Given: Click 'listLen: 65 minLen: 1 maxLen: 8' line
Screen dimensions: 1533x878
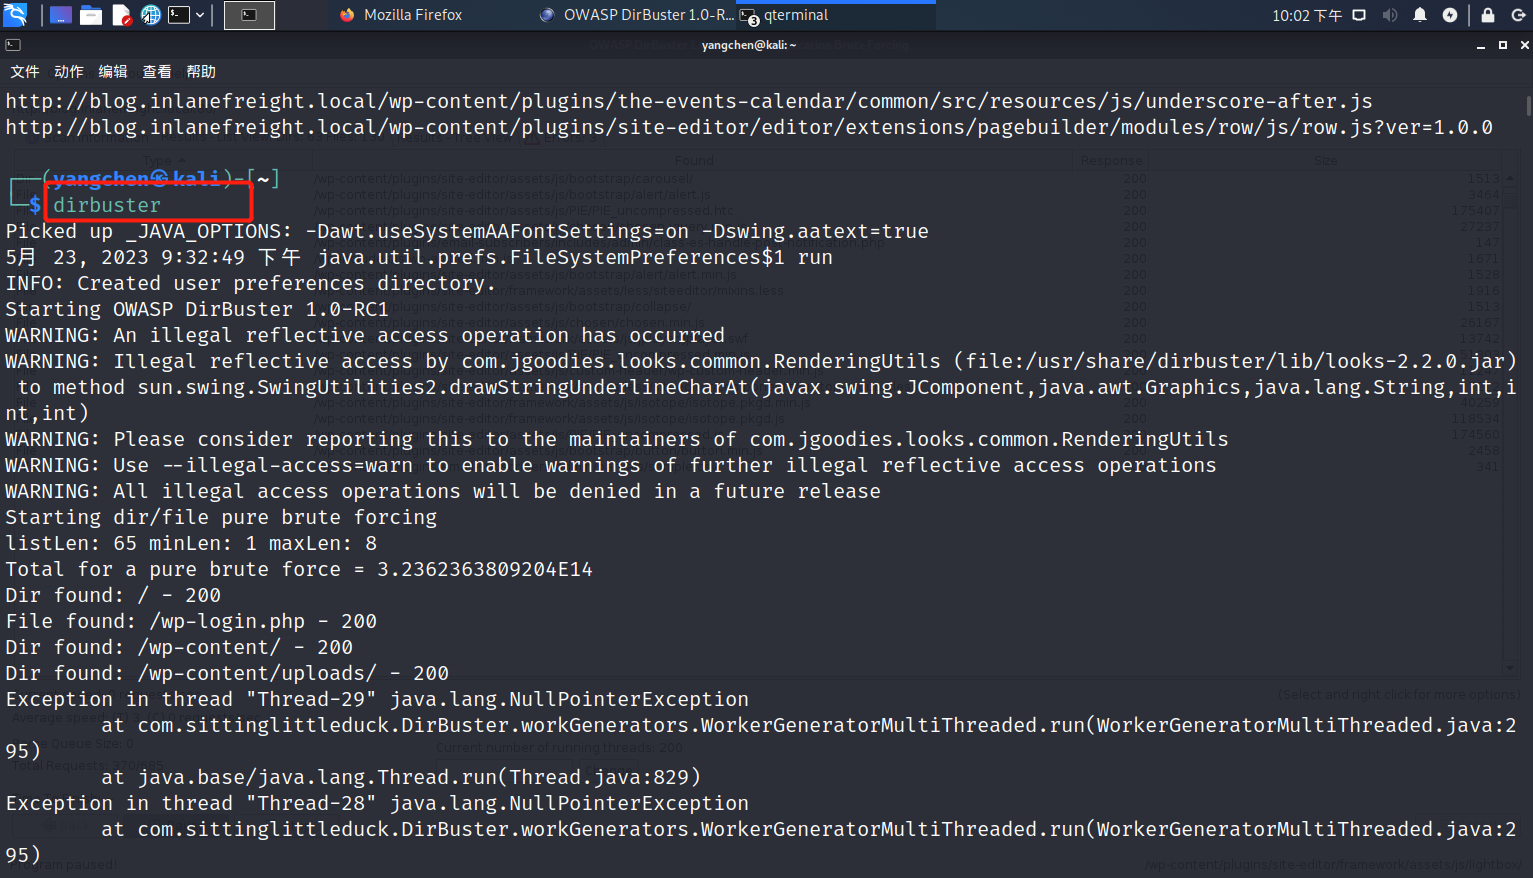Looking at the screenshot, I should pos(191,543).
